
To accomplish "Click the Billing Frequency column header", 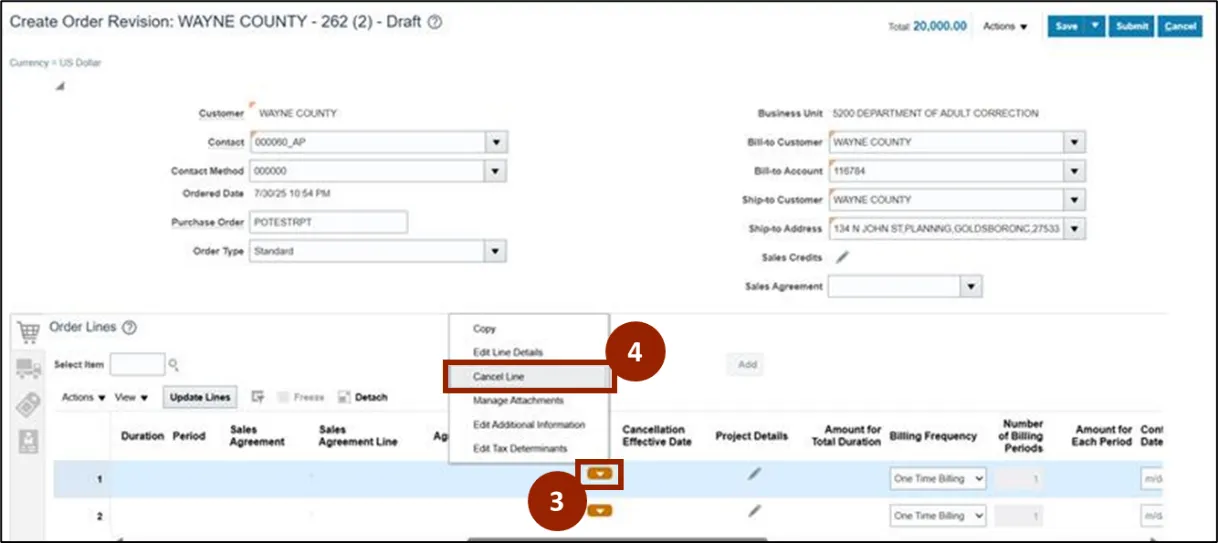I will click(932, 436).
